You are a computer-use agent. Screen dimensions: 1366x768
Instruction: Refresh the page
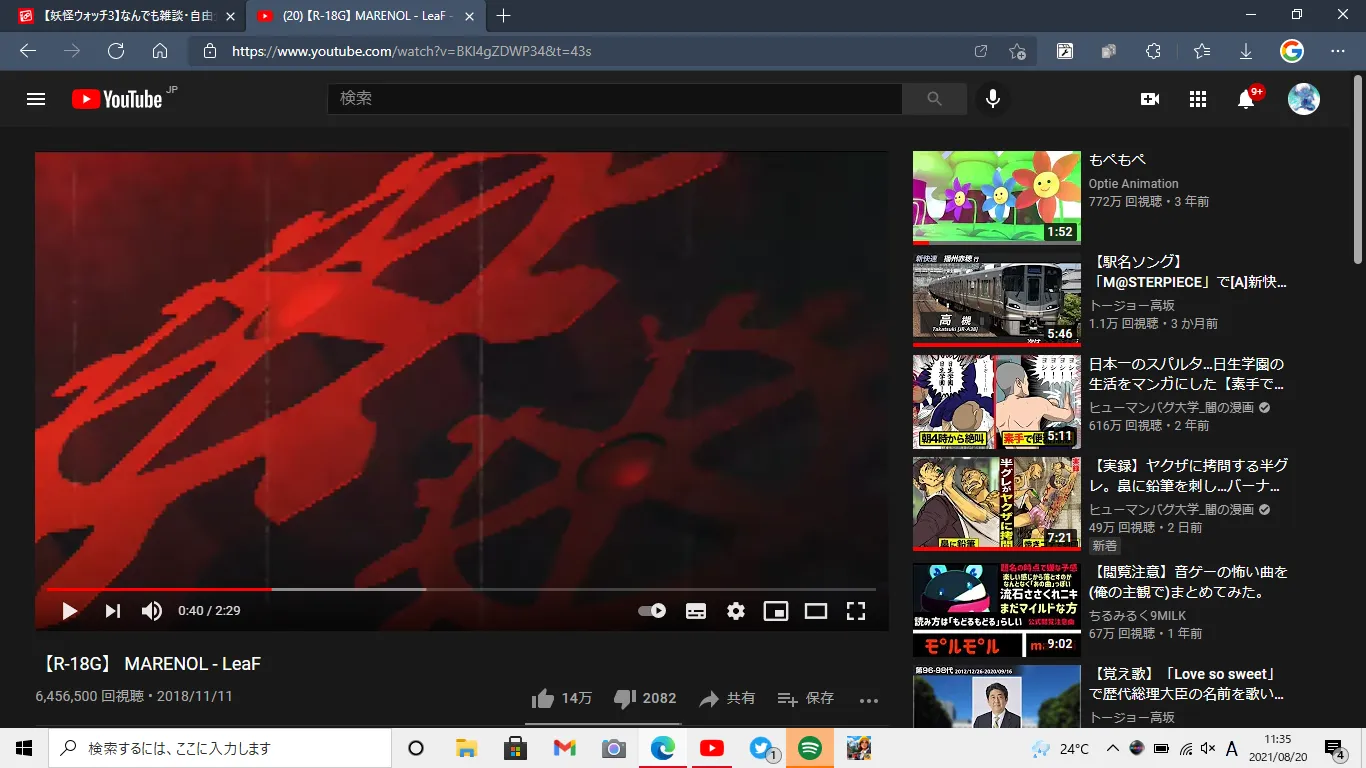point(116,51)
